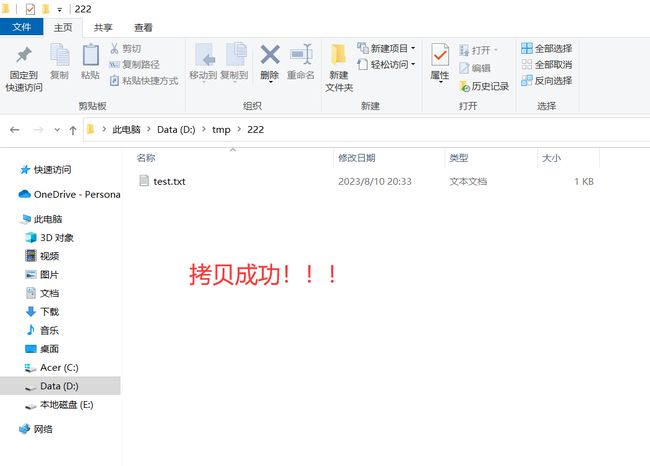Open Copy to (复制到) command
Image resolution: width=650 pixels, height=466 pixels.
click(x=235, y=62)
